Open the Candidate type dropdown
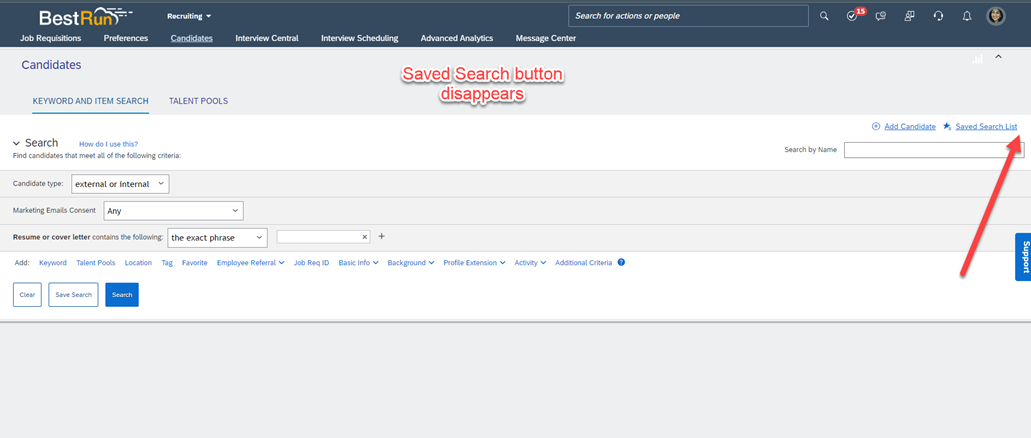Viewport: 1031px width, 438px height. tap(120, 184)
